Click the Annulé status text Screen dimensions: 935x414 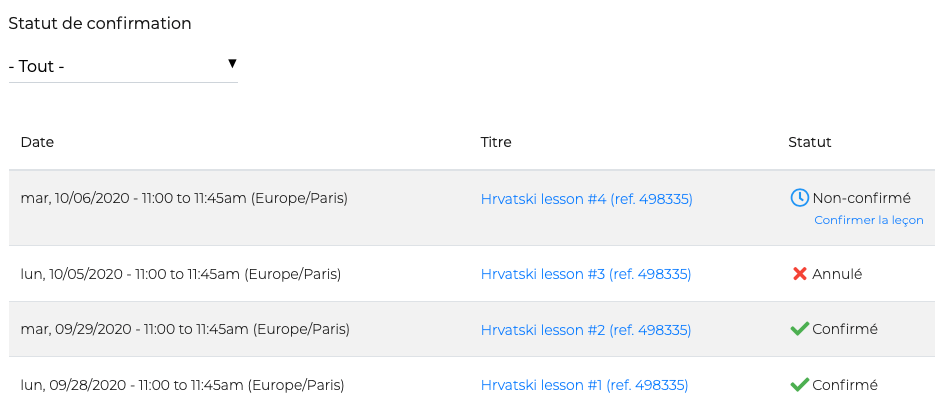click(x=837, y=274)
